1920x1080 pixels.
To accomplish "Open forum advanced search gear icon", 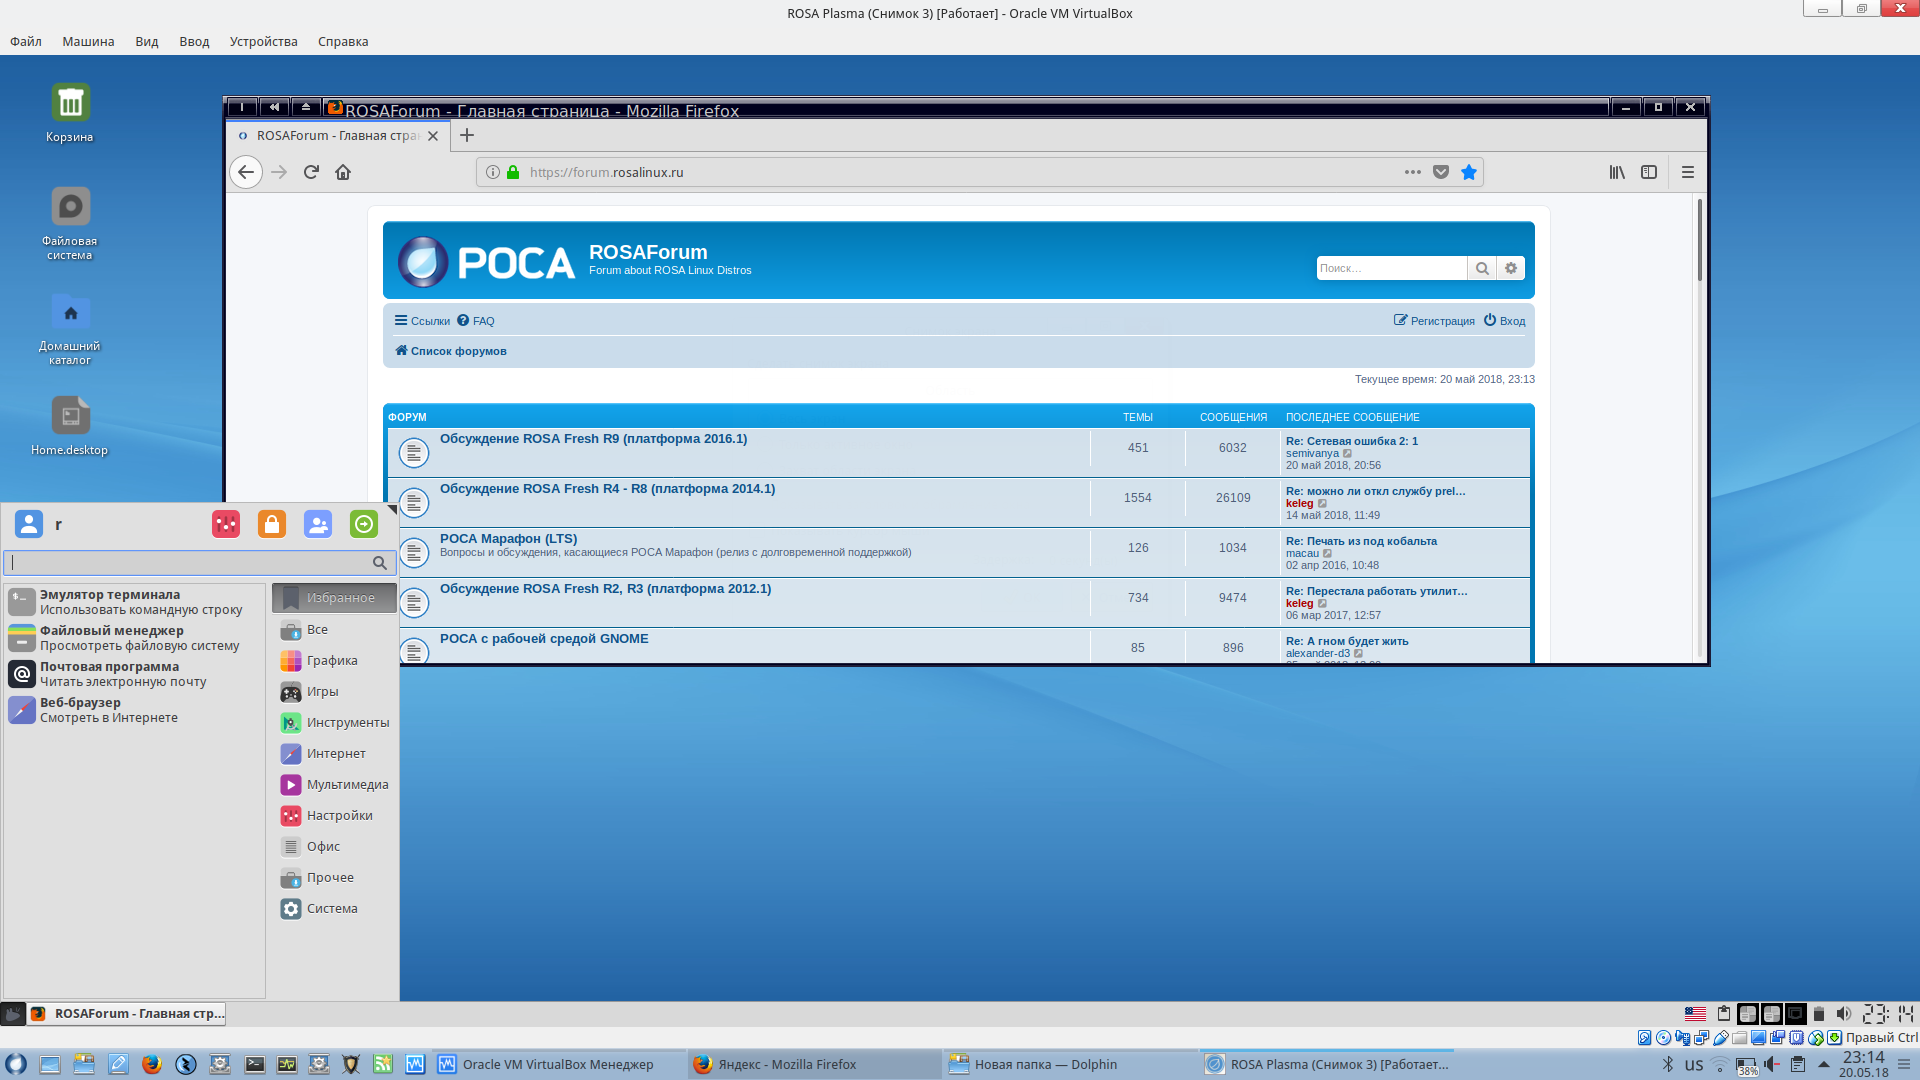I will (1511, 268).
